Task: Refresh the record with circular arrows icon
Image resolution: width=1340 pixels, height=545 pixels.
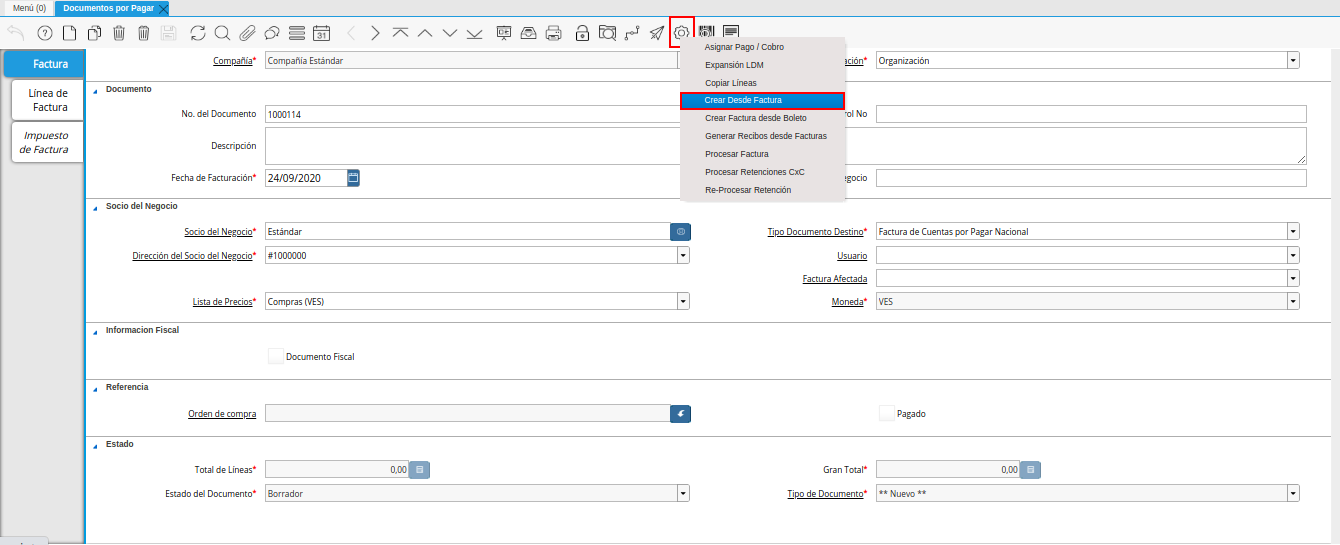Action: coord(198,33)
